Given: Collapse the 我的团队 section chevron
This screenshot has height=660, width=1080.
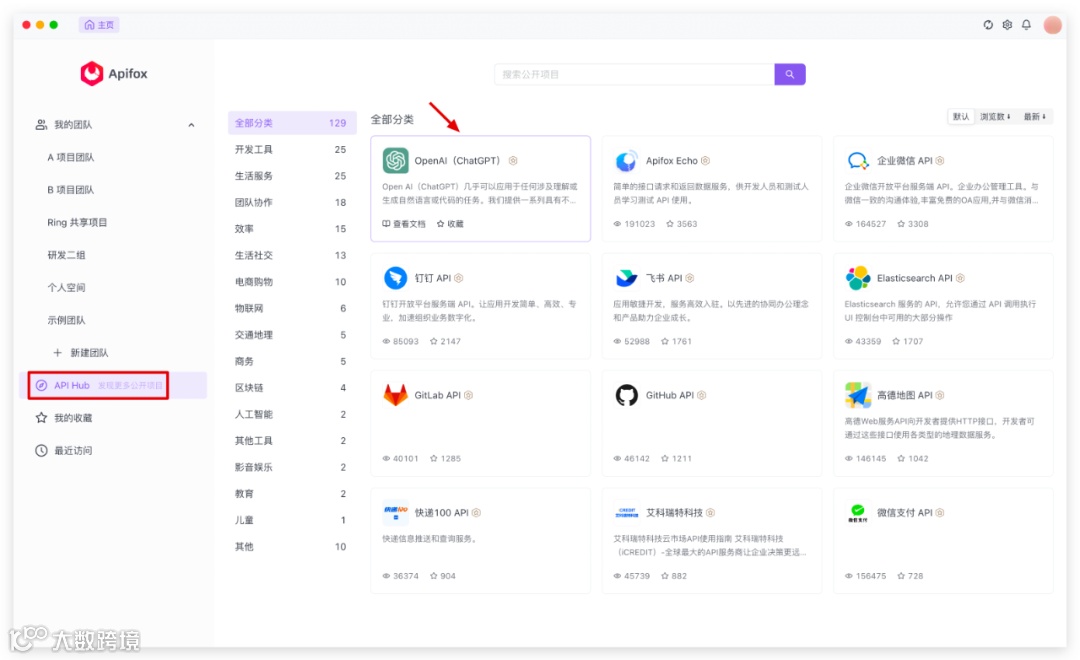Looking at the screenshot, I should [x=191, y=125].
